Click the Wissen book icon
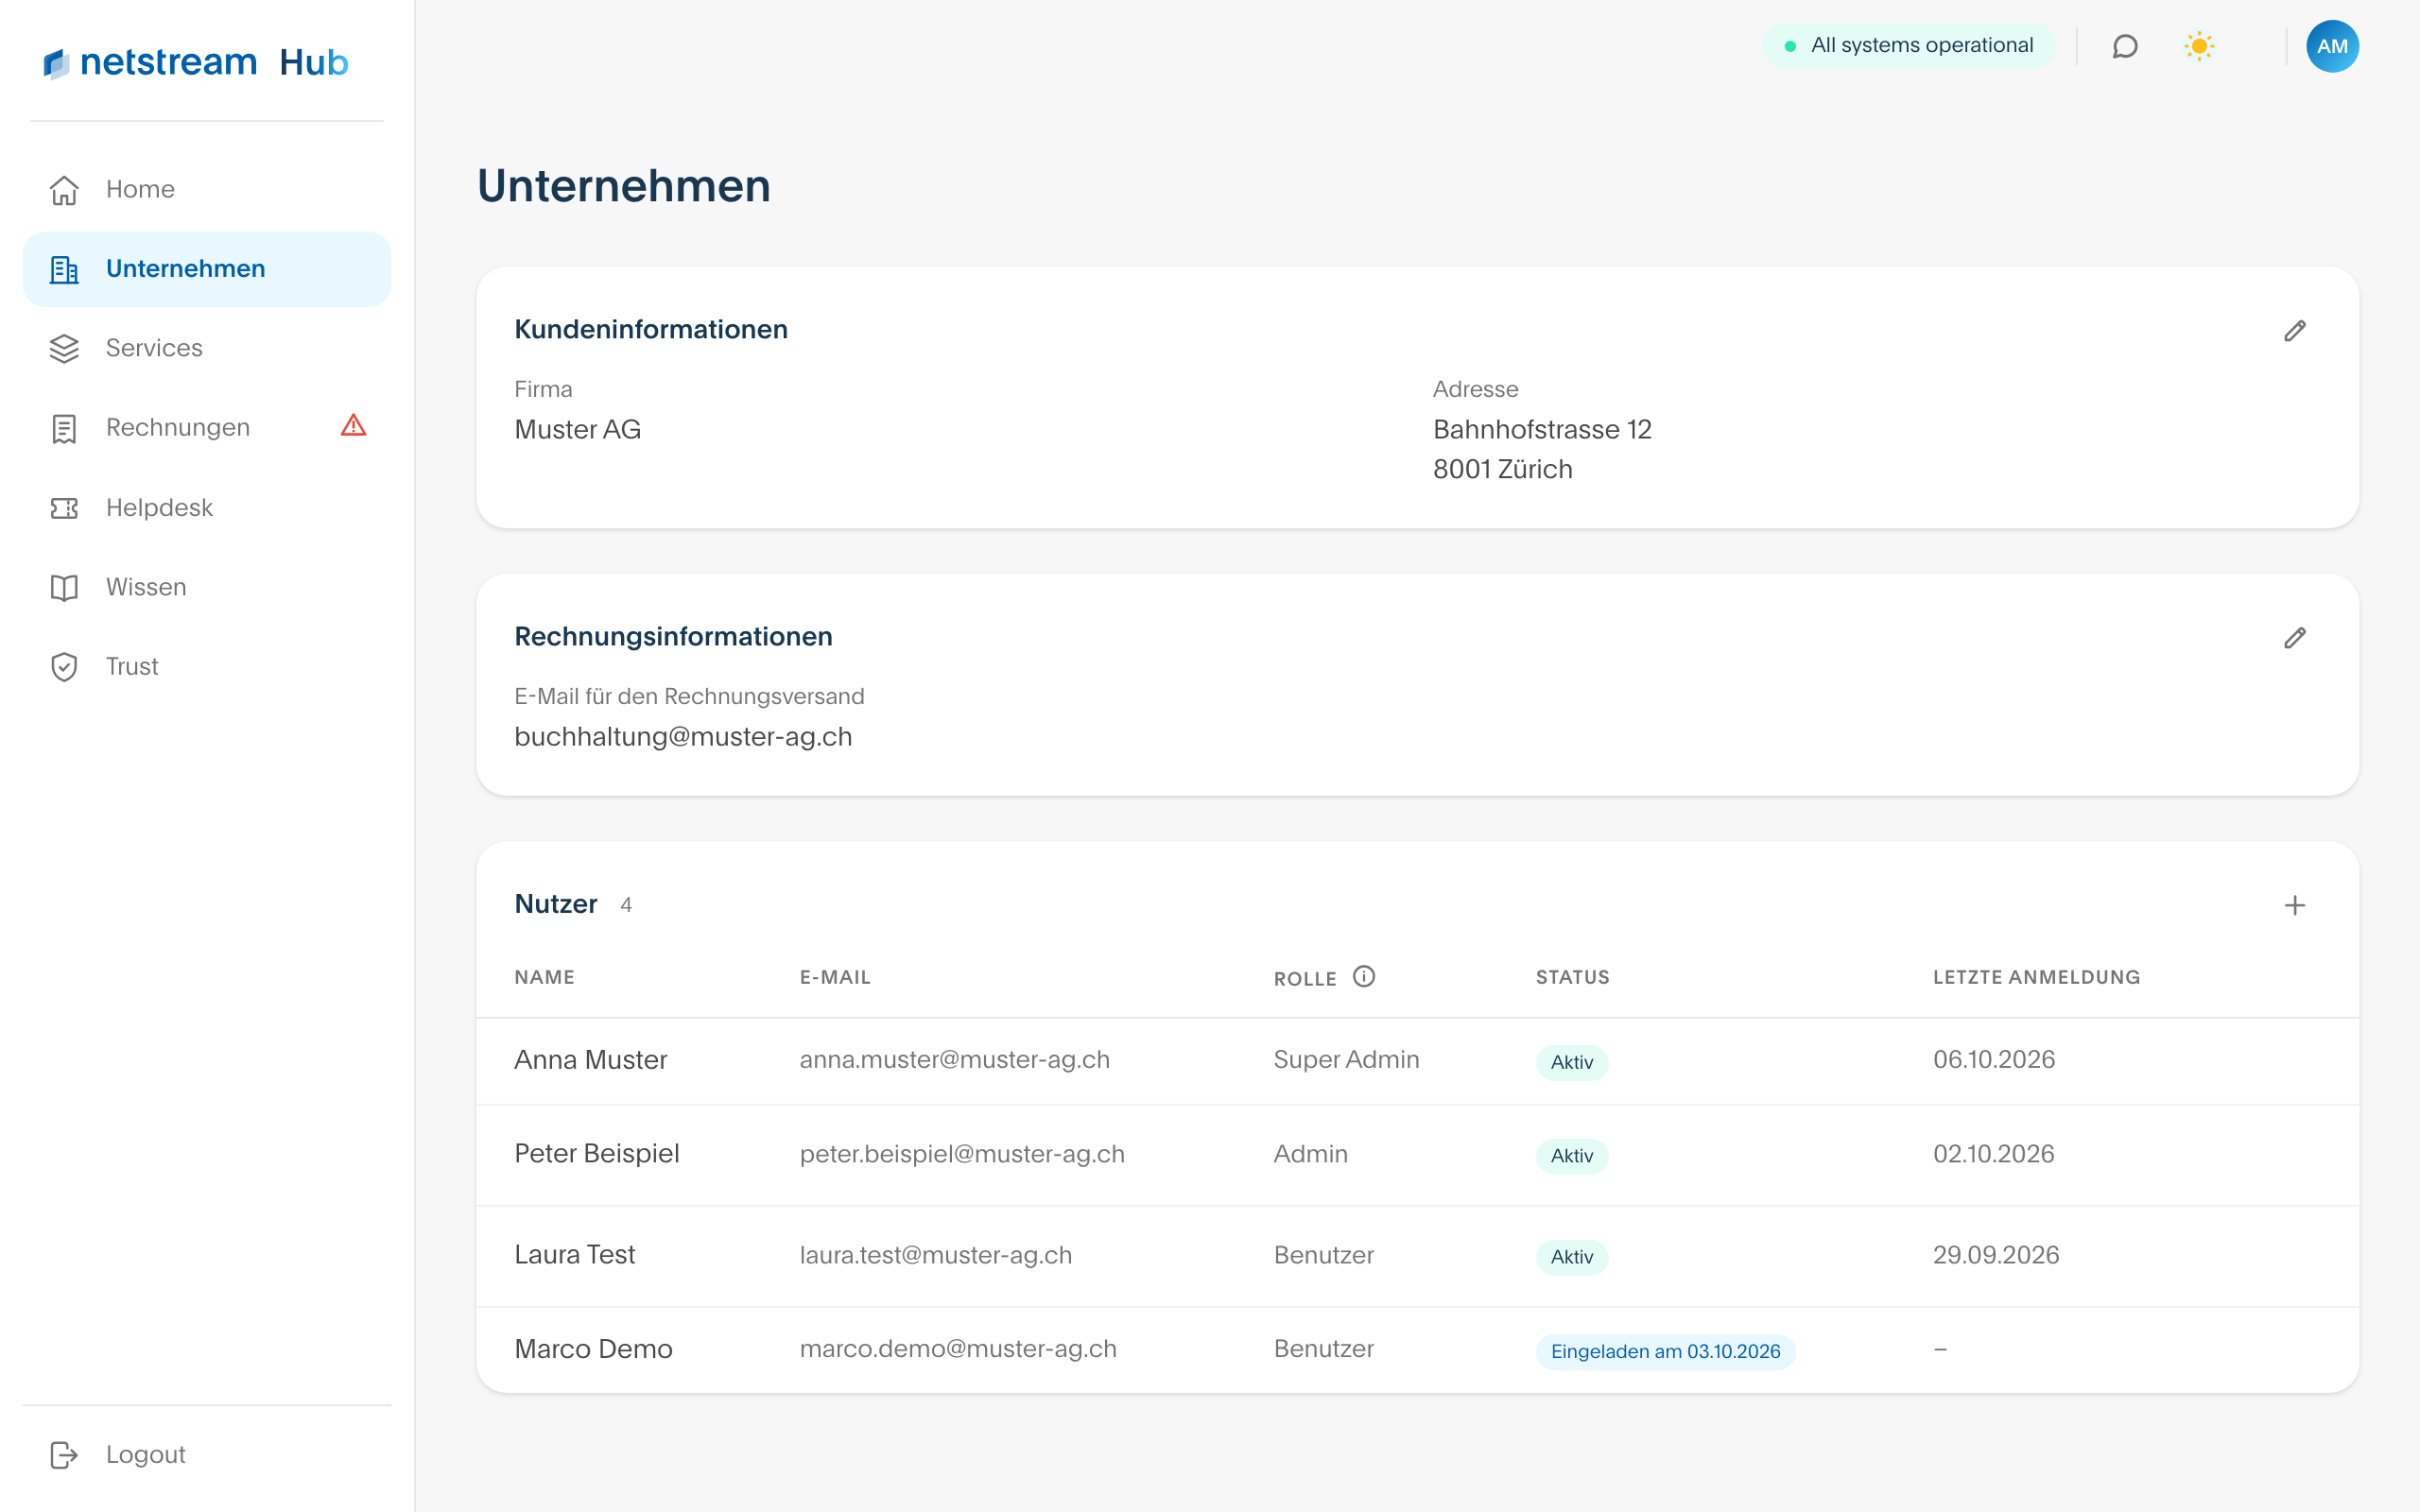The image size is (2420, 1512). coord(64,587)
